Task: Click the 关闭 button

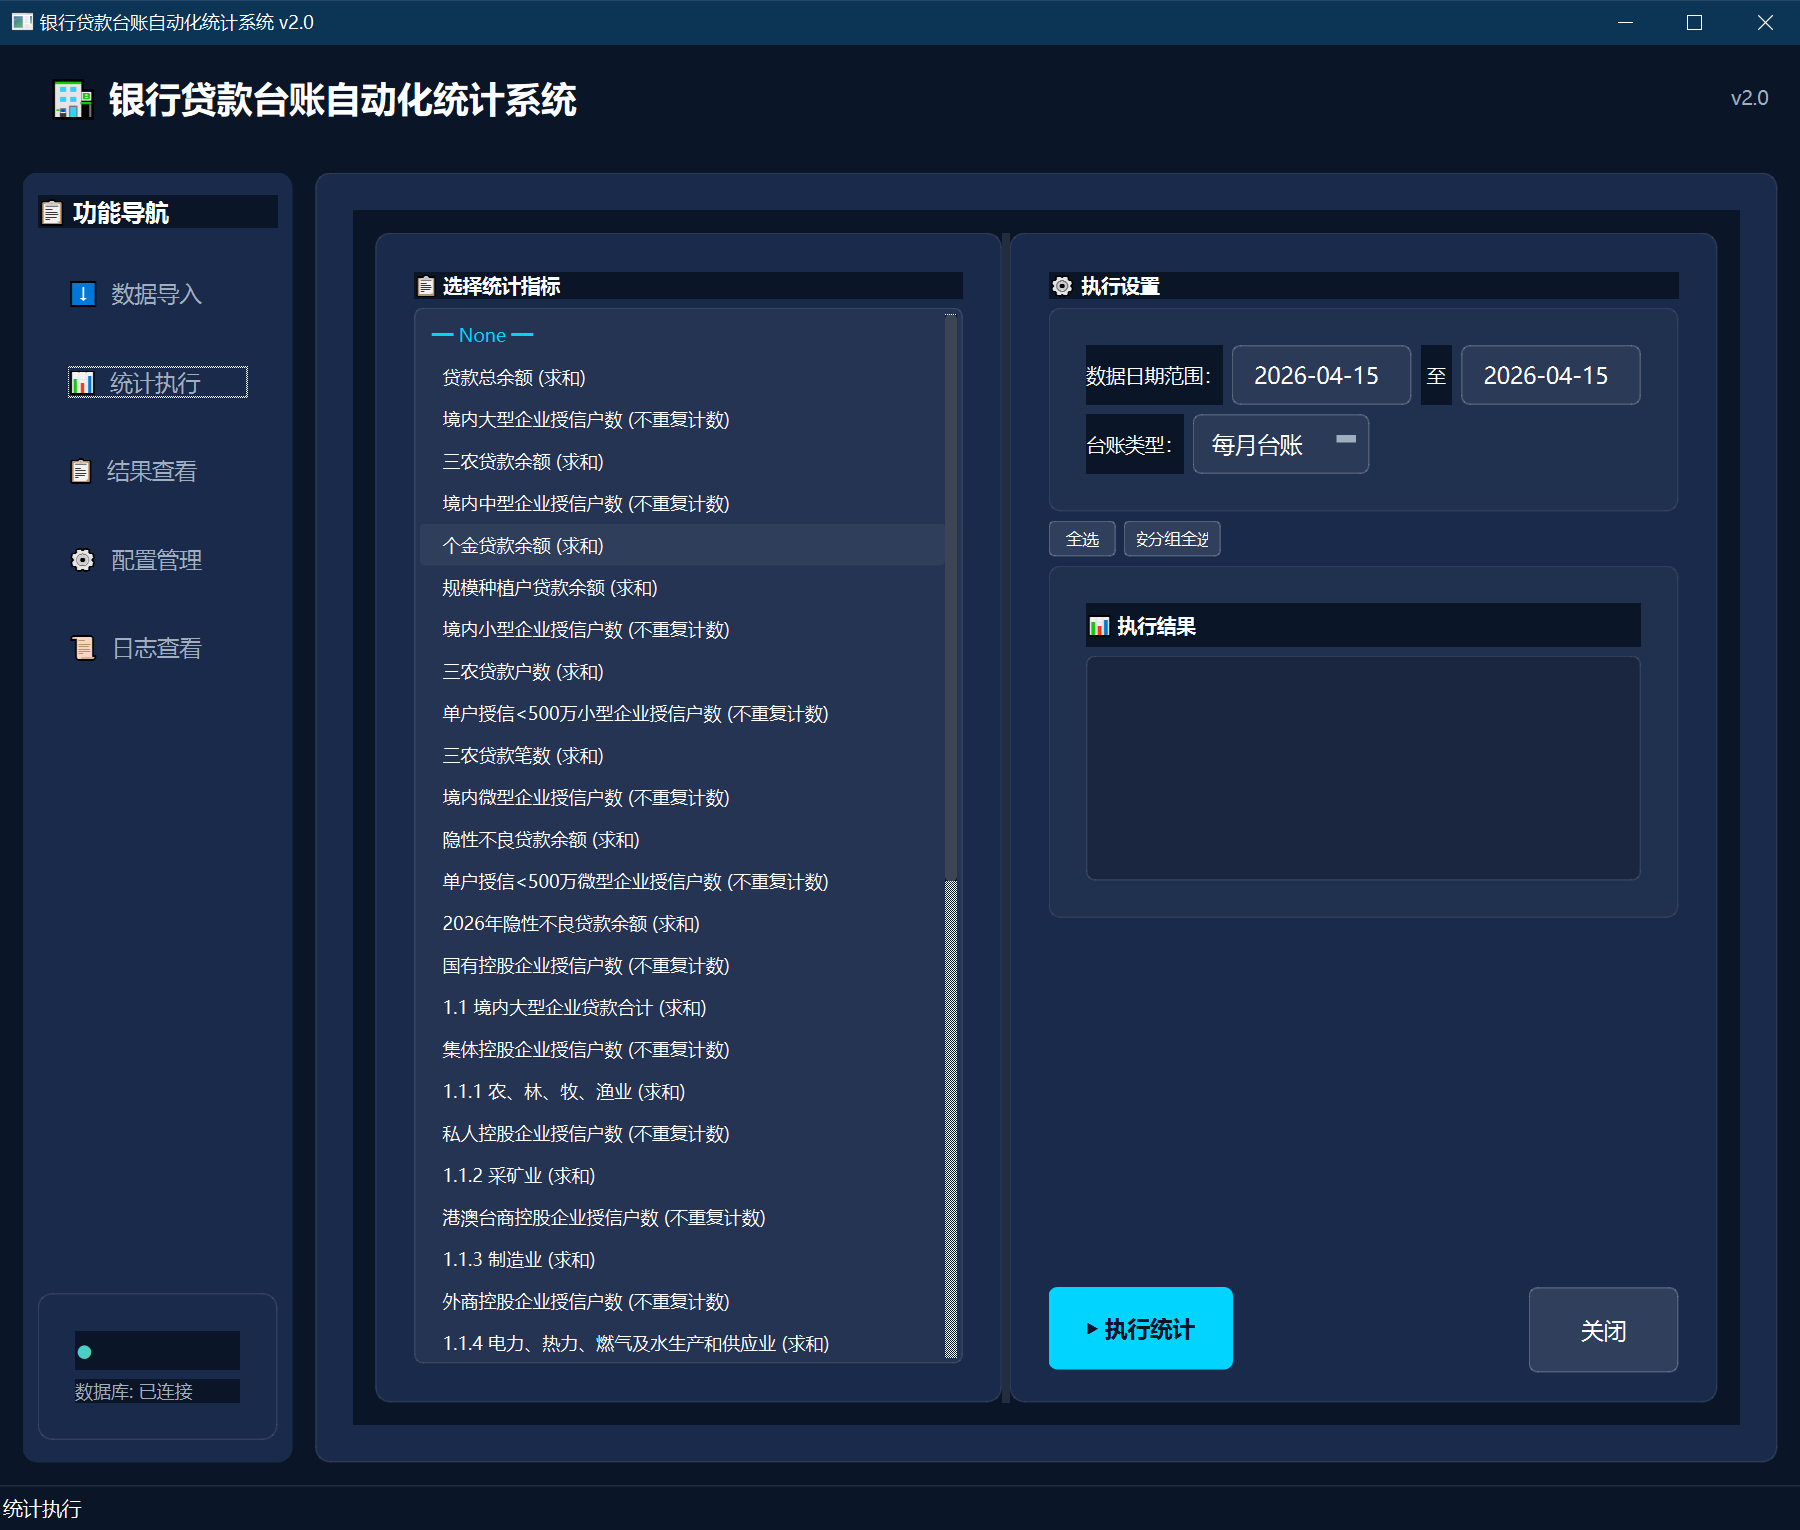Action: 1602,1330
